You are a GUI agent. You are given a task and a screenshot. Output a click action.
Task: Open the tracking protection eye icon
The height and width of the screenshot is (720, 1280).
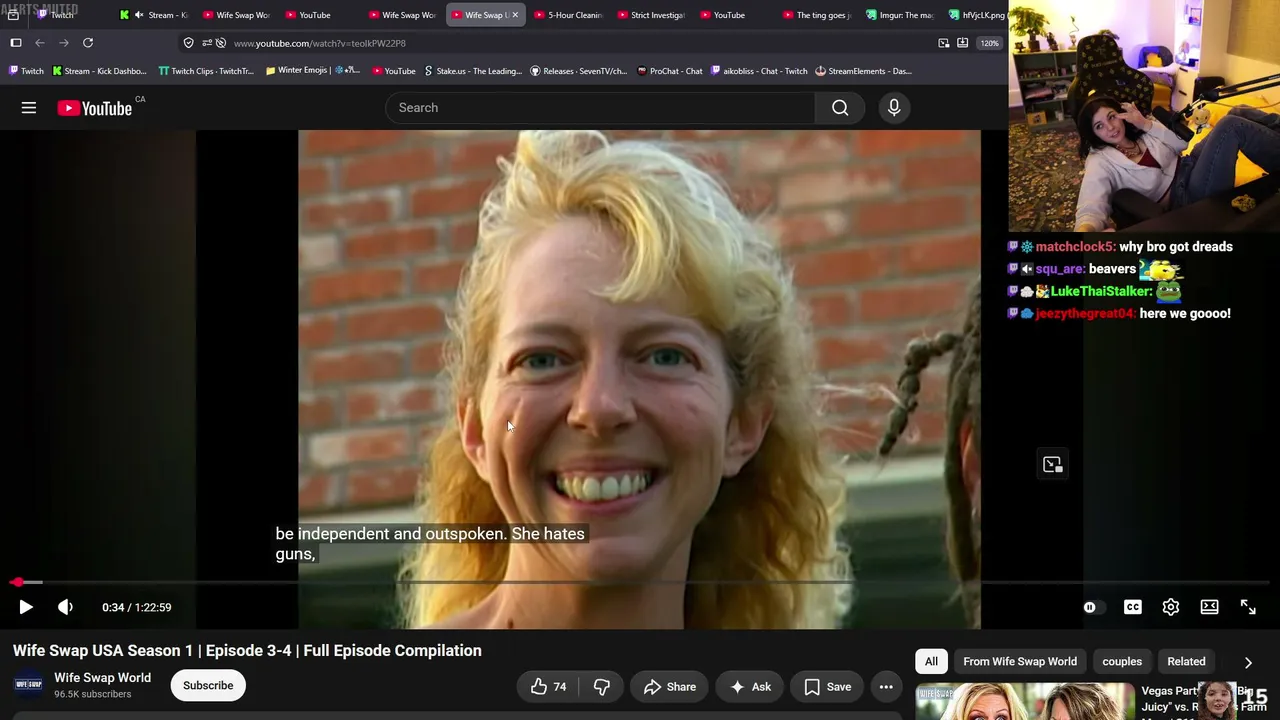click(x=222, y=43)
